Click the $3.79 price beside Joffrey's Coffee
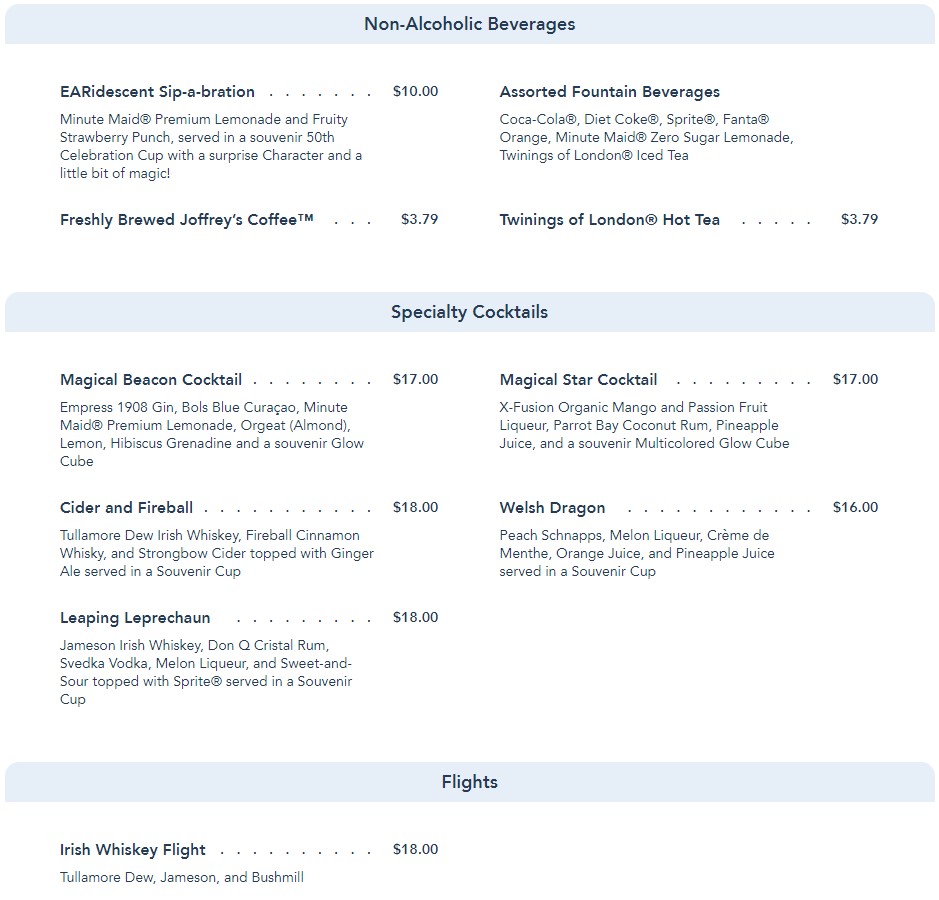This screenshot has width=939, height=900. [x=419, y=220]
